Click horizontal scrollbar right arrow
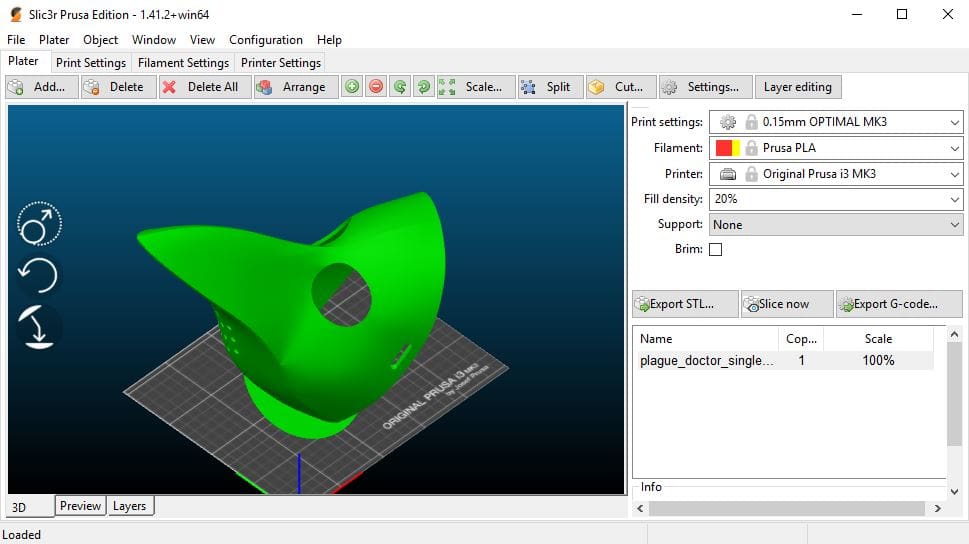 click(937, 508)
